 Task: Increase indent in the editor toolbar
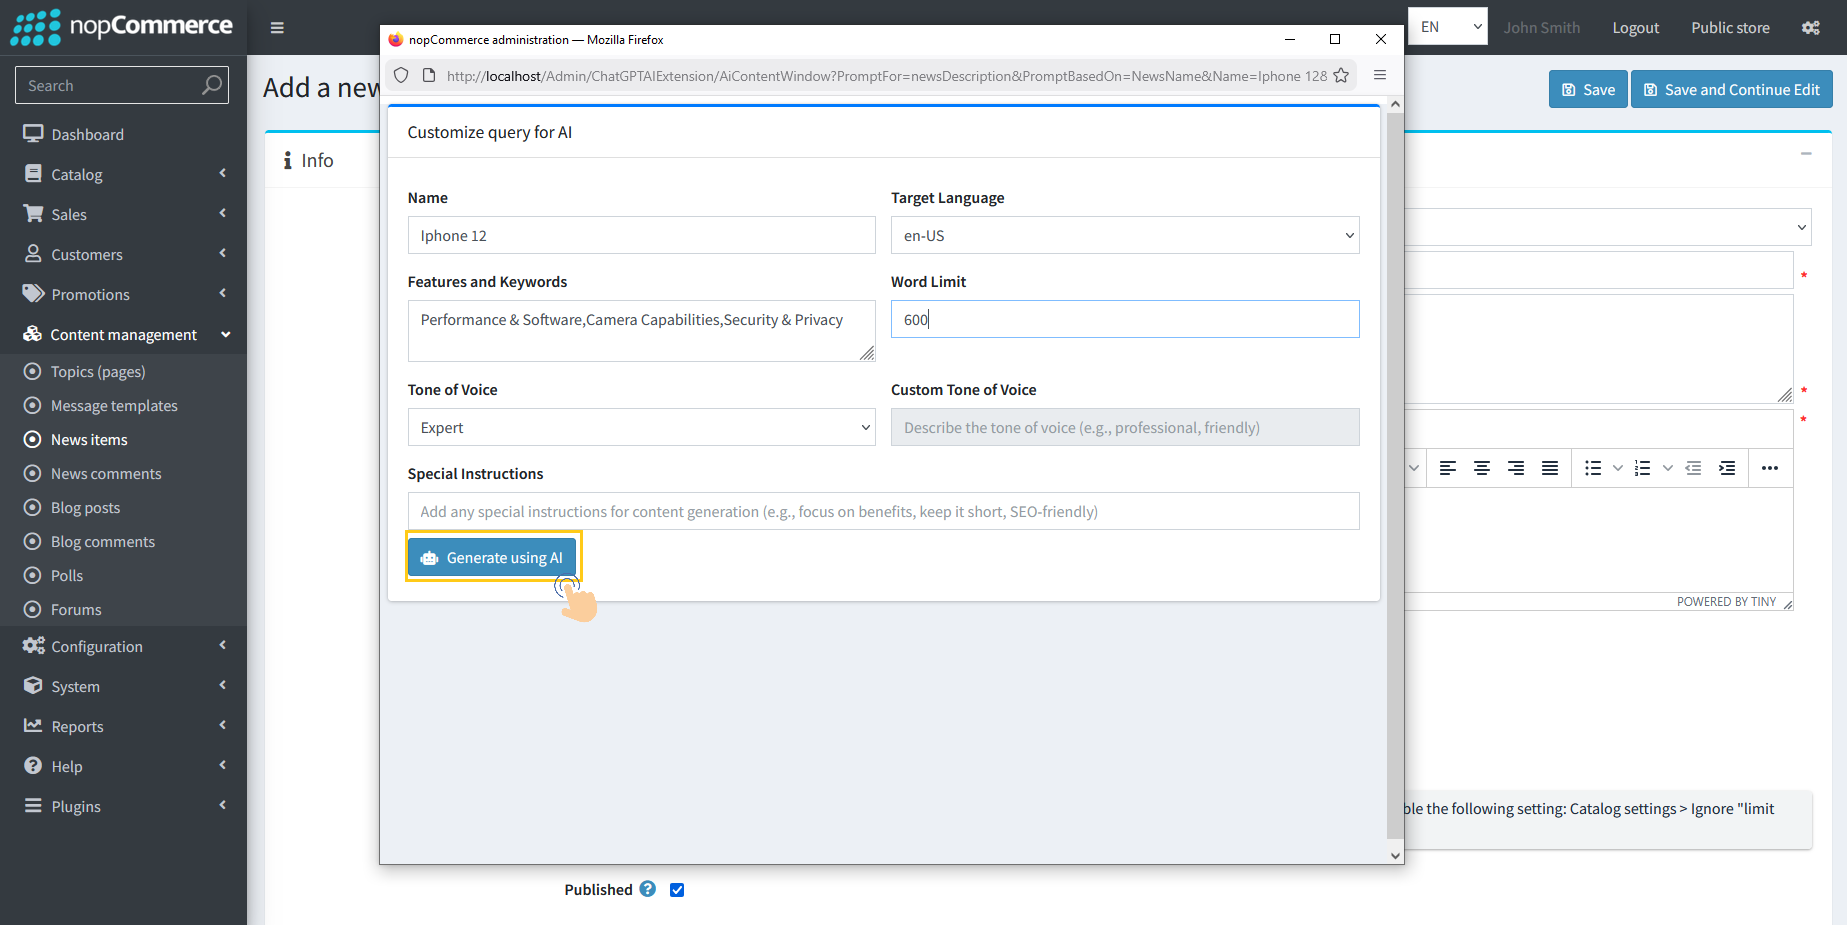pos(1727,467)
